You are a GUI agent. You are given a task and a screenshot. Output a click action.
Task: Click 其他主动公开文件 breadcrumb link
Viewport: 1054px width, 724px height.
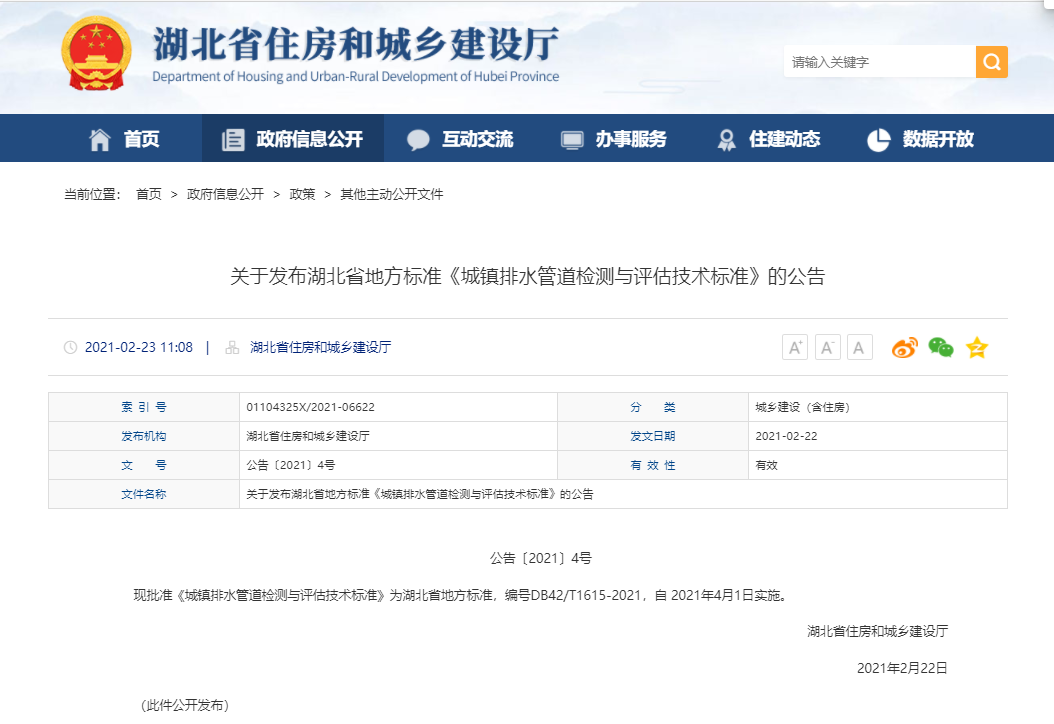click(391, 194)
